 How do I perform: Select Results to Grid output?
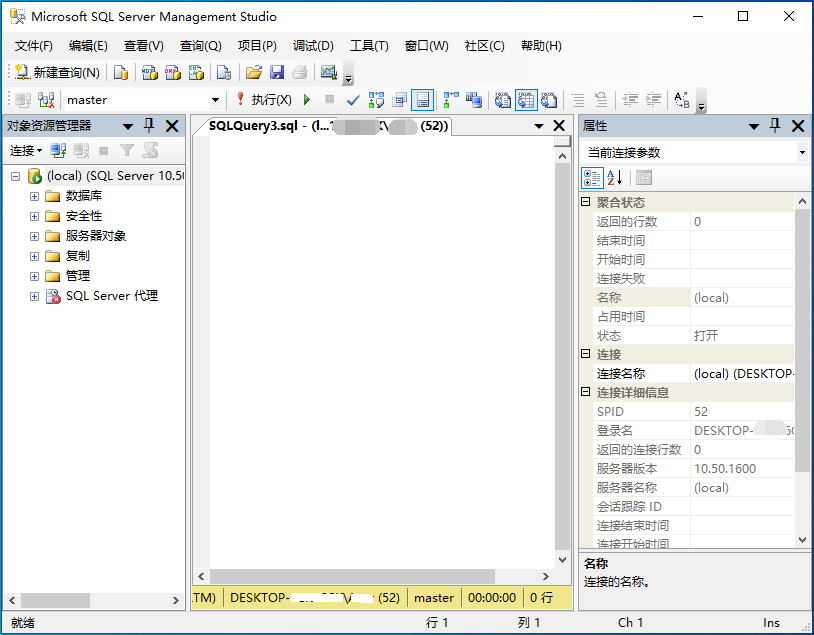(526, 100)
